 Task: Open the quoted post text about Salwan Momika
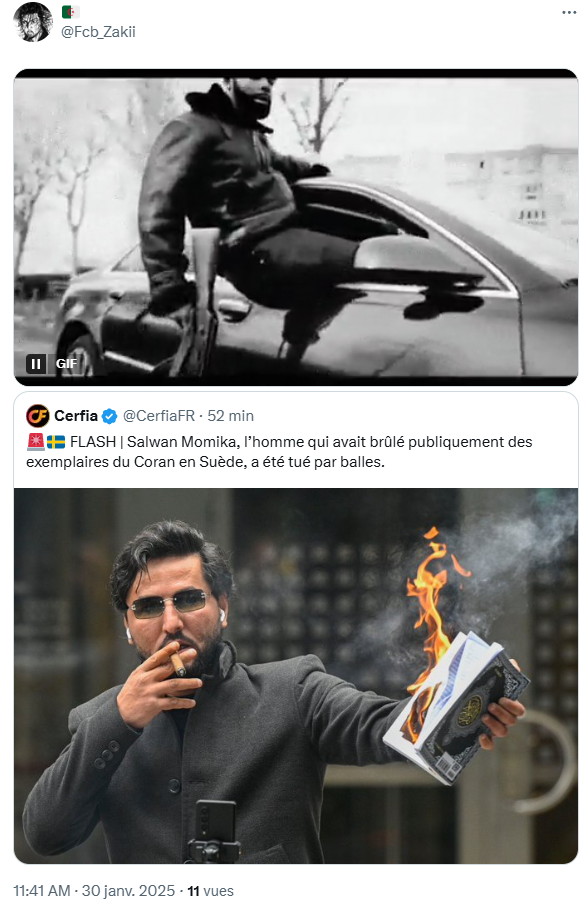(279, 452)
